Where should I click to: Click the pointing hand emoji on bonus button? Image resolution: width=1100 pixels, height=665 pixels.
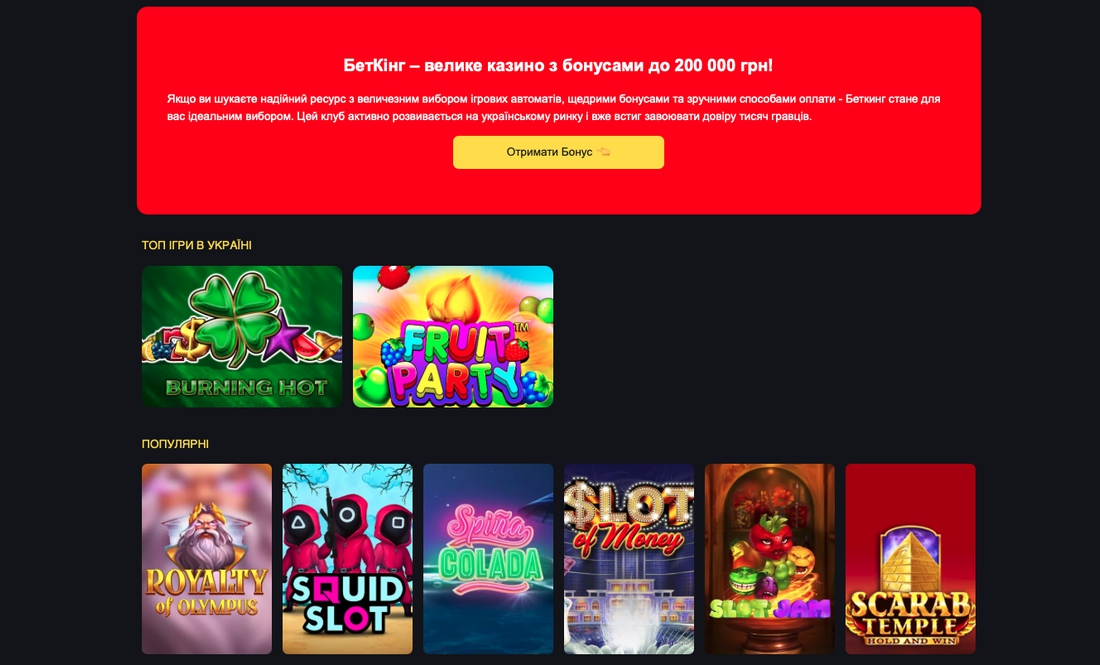pyautogui.click(x=603, y=152)
